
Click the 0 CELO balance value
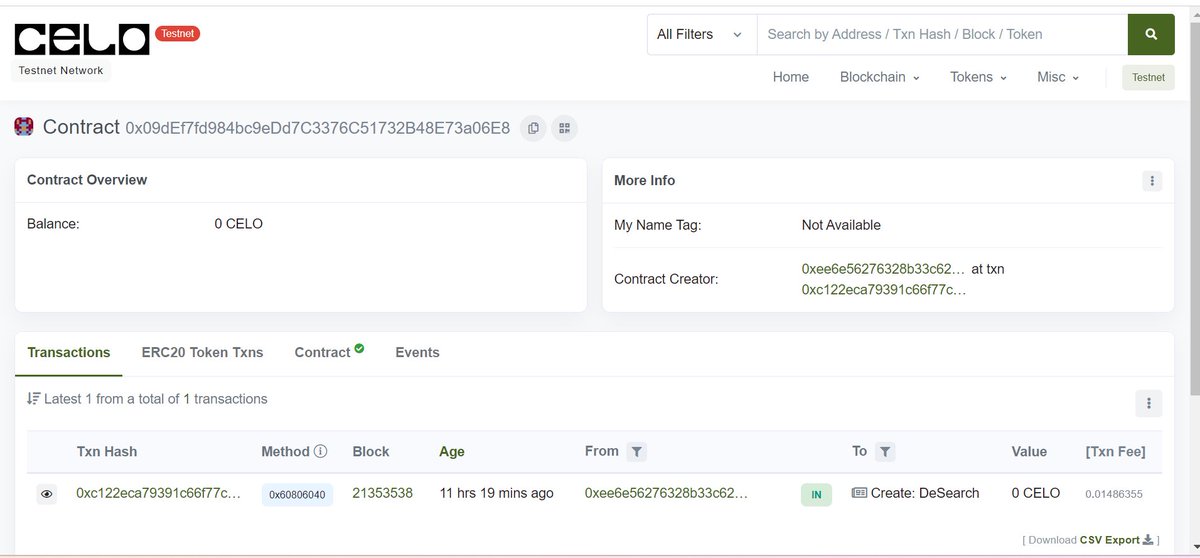239,224
